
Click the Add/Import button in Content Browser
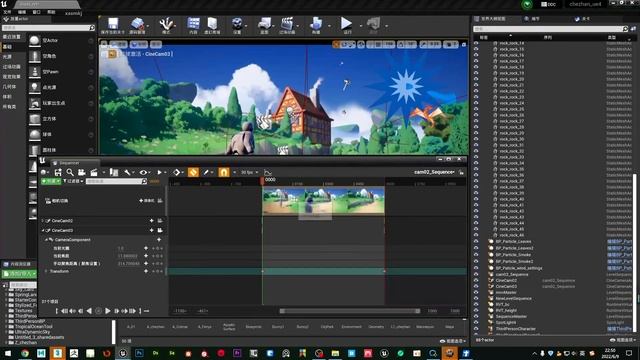point(19,273)
